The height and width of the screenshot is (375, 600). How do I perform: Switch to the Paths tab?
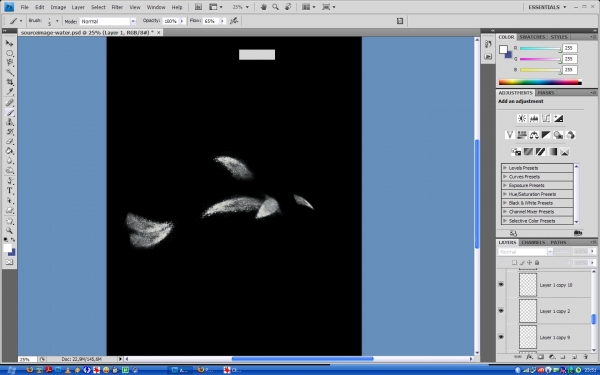coord(558,242)
